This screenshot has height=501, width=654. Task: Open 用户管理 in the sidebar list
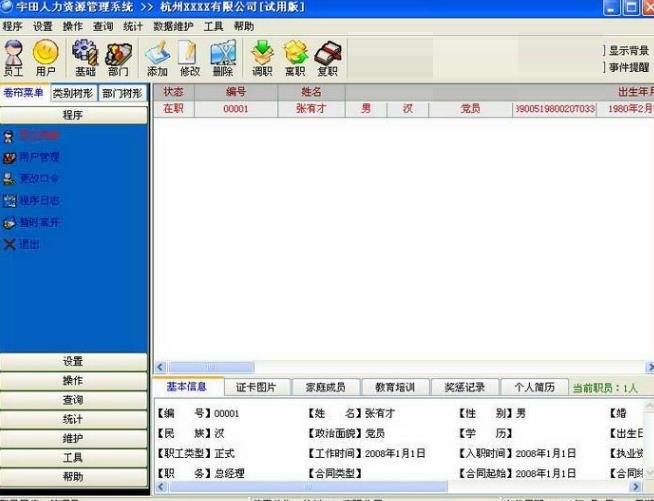coord(31,157)
